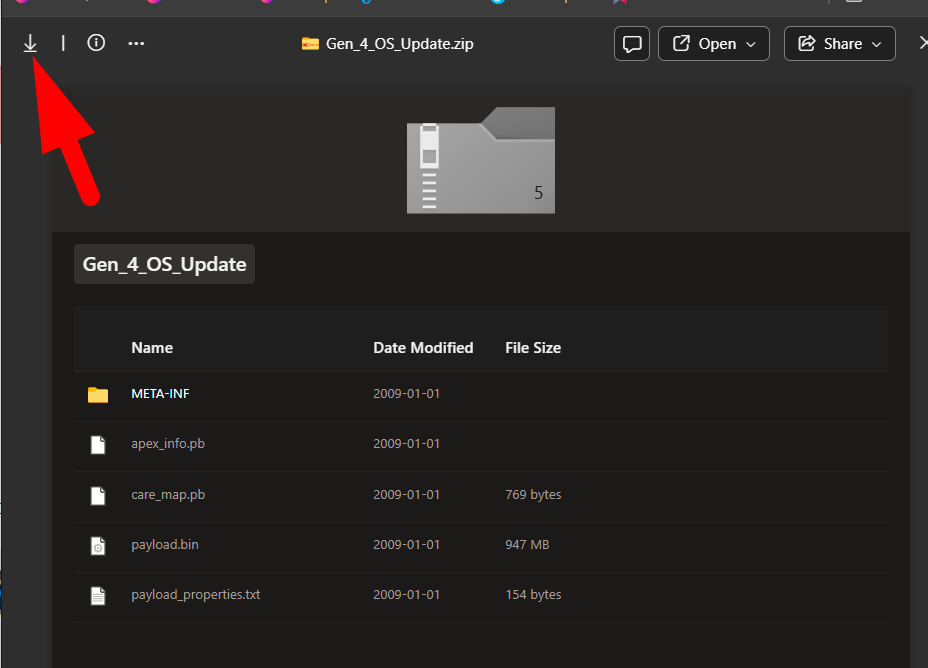The width and height of the screenshot is (928, 668).
Task: Click the care_map.pb file icon
Action: 98,495
